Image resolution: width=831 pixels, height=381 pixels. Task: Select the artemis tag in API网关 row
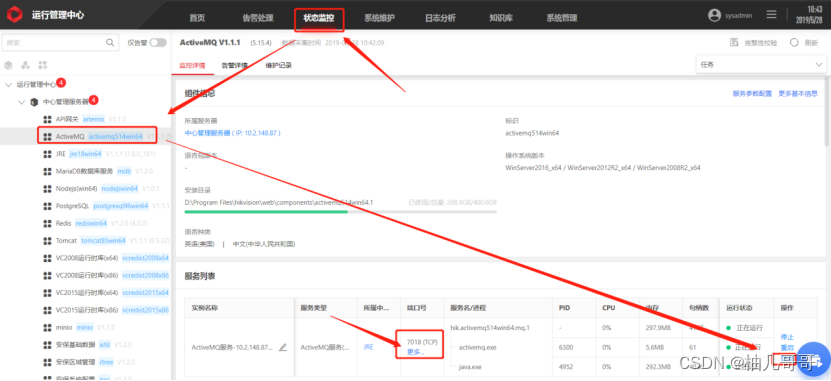coord(94,119)
